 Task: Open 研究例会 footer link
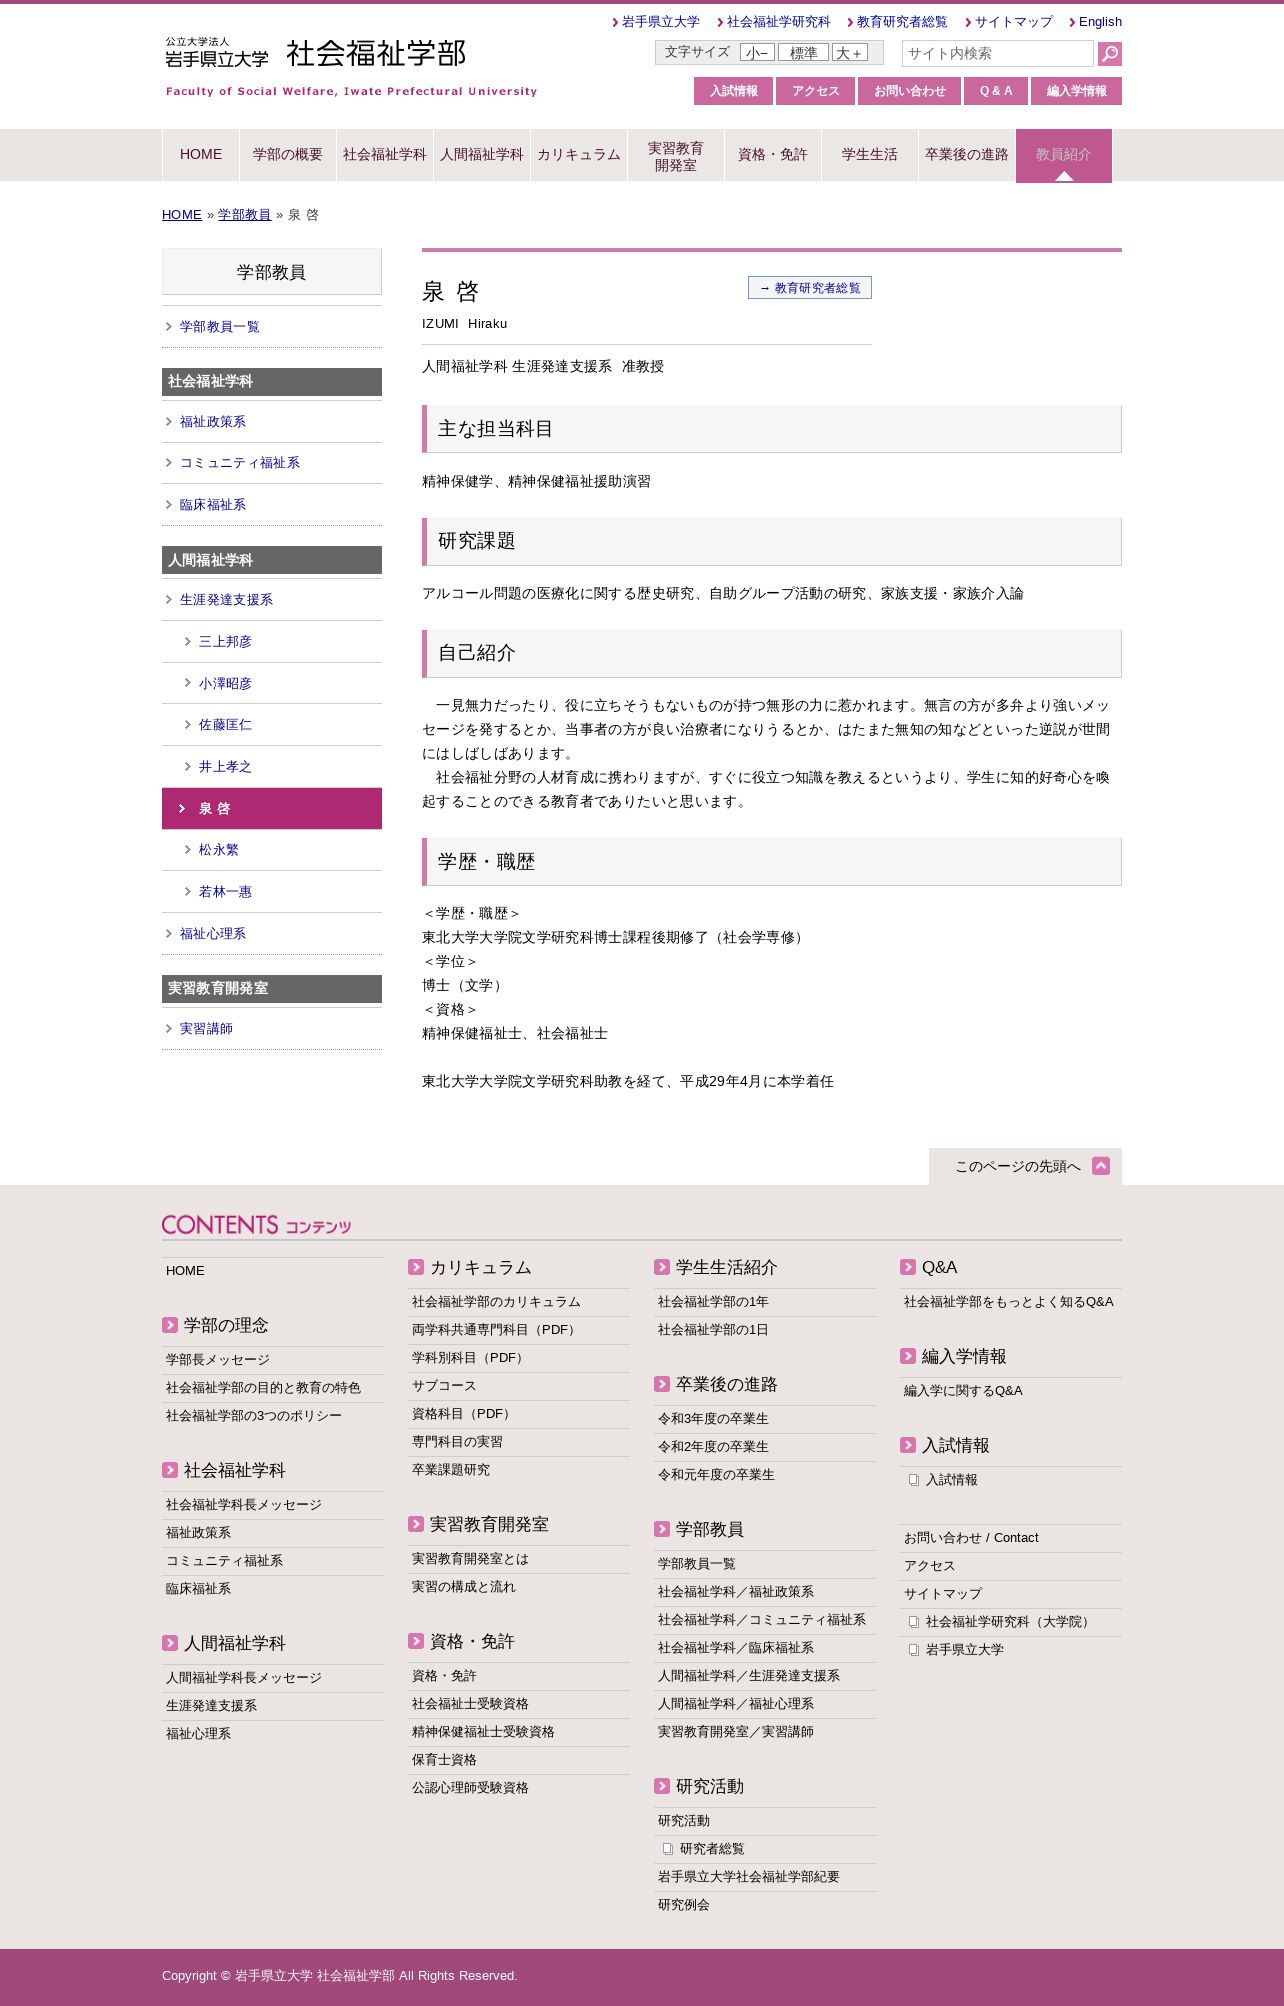[684, 1905]
